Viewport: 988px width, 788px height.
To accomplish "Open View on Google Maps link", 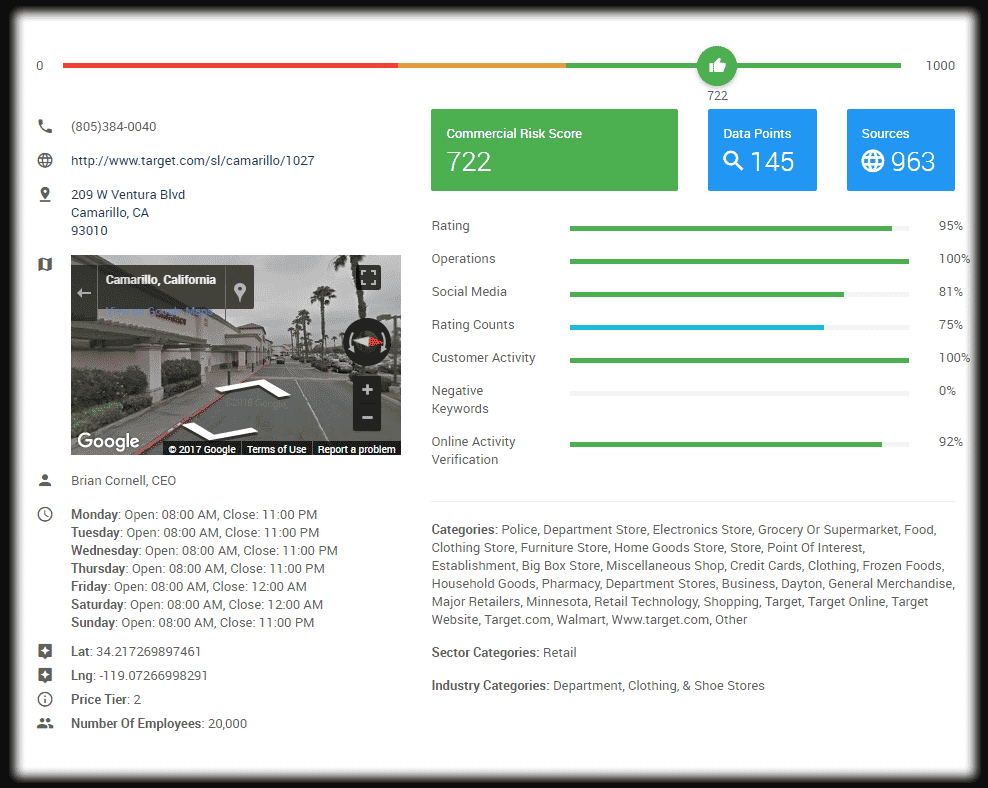I will point(160,311).
